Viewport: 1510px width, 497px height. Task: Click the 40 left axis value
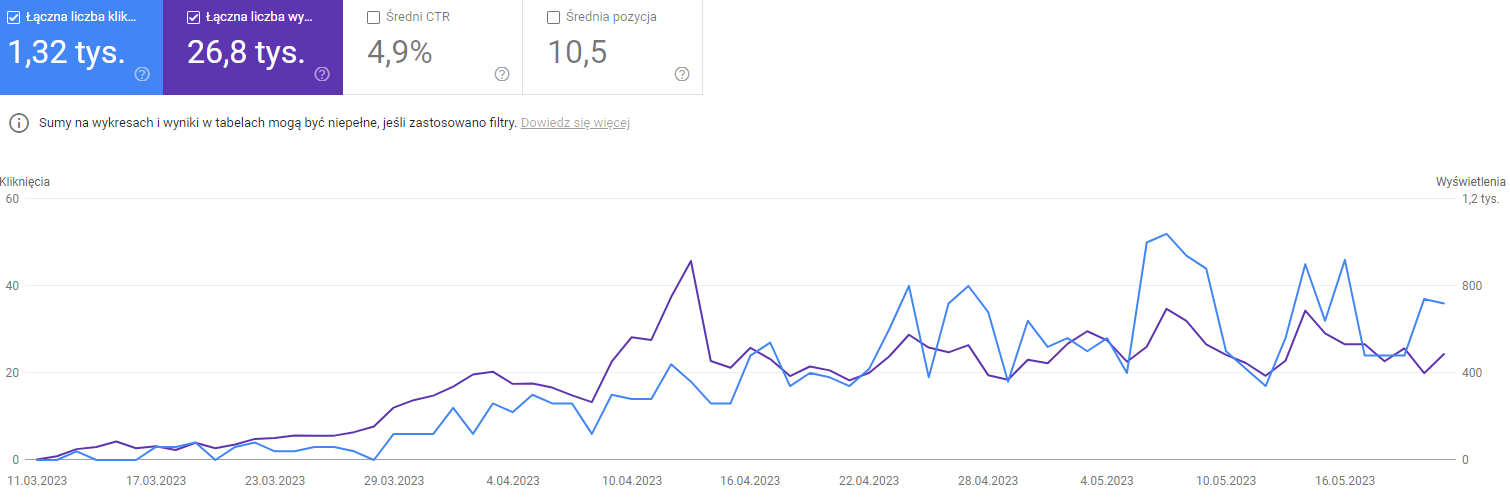click(x=13, y=286)
